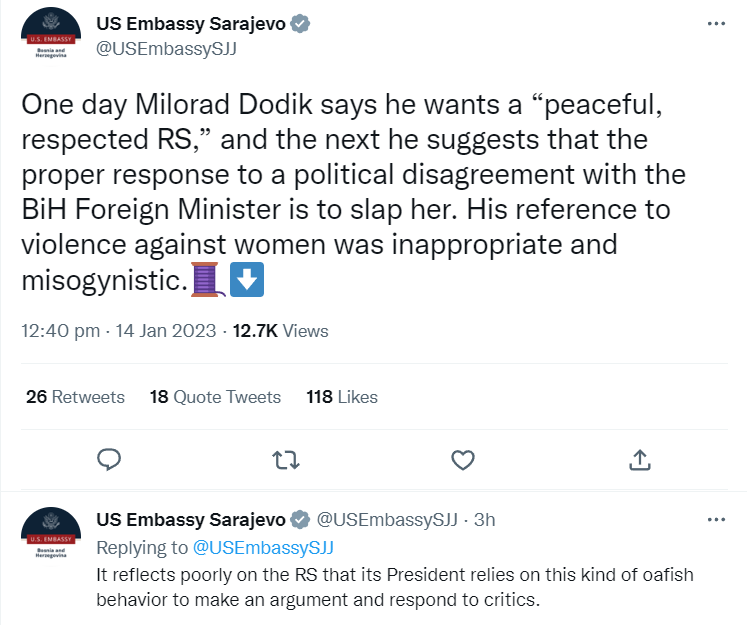Viewport: 747px width, 625px height.
Task: Click the blue @USEmbassySJJ mention link
Action: pos(263,548)
